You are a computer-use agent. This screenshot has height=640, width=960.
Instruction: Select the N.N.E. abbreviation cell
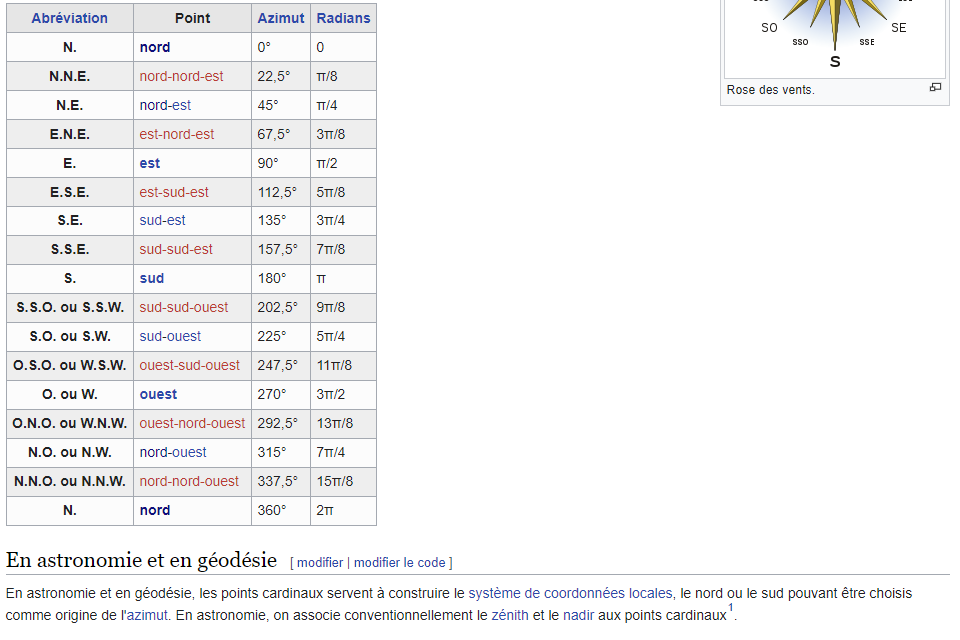(x=70, y=76)
